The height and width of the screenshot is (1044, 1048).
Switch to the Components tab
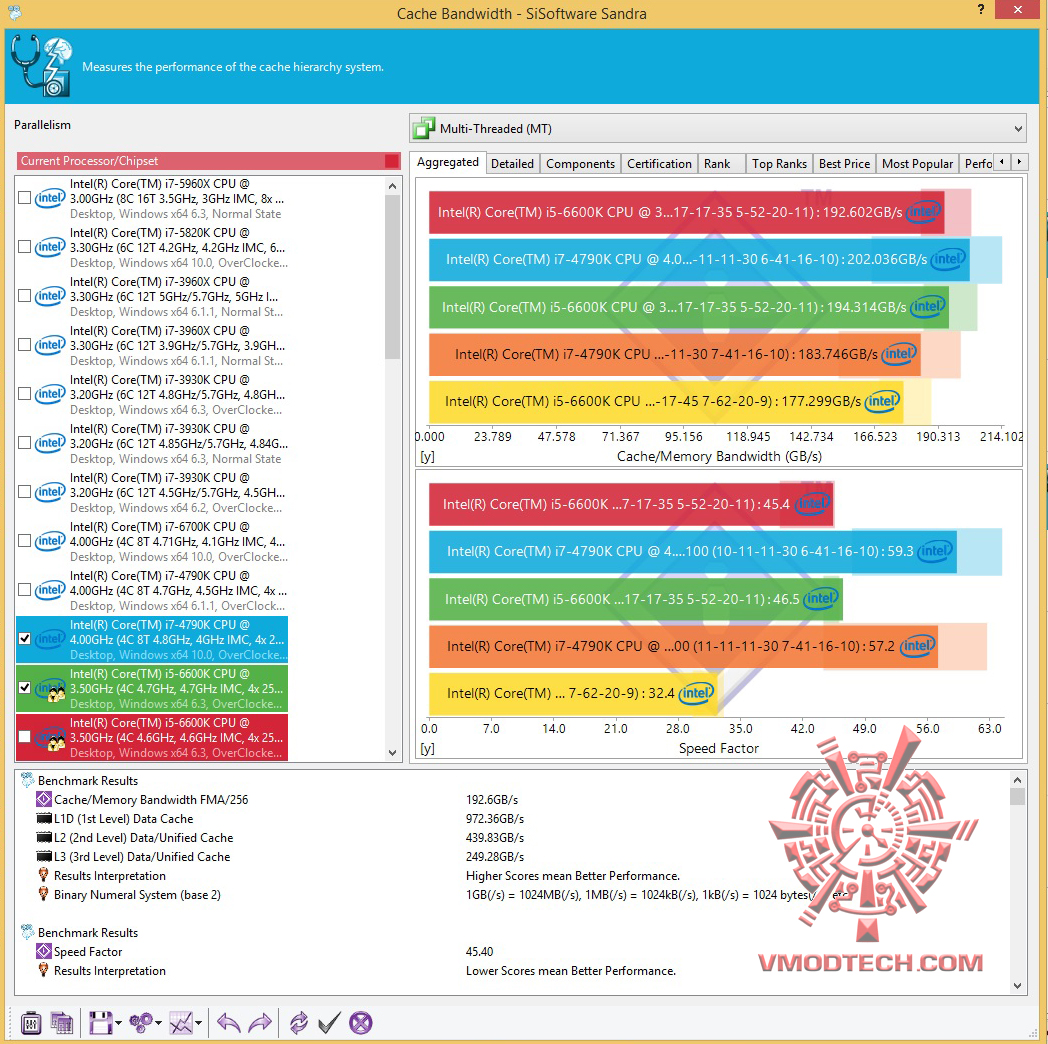coord(580,164)
